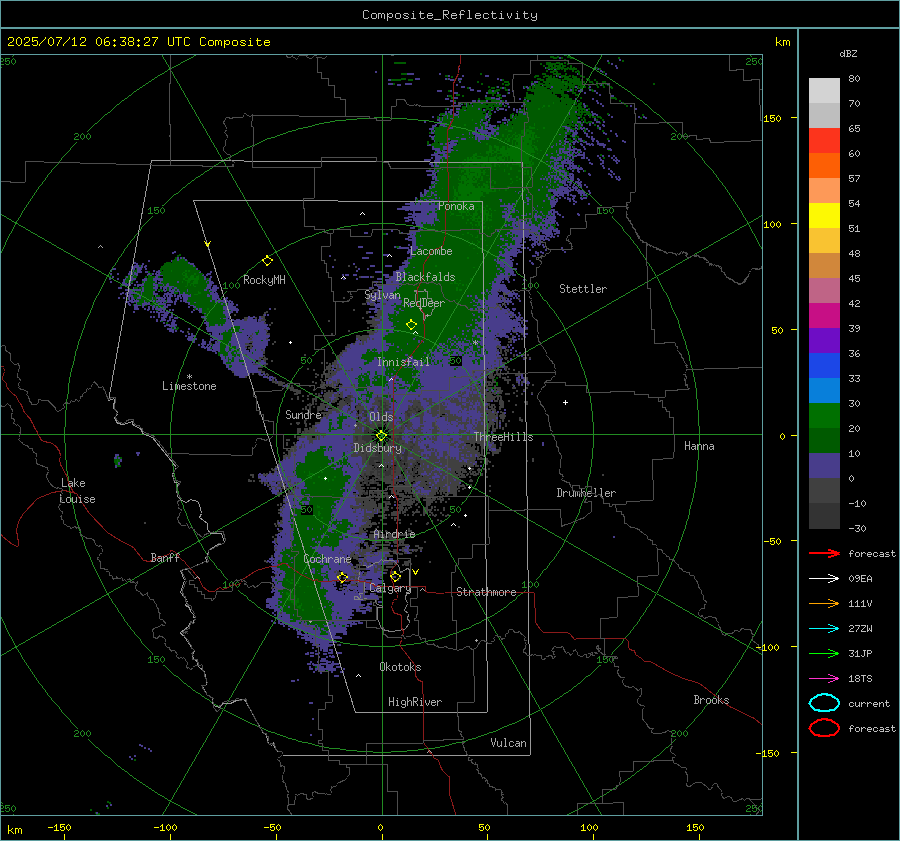Image resolution: width=900 pixels, height=841 pixels.
Task: Select the lightest gray 70-80 dBZ swatch
Action: [x=824, y=91]
